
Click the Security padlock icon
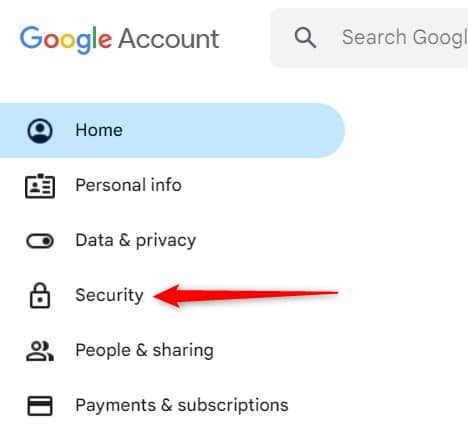40,295
